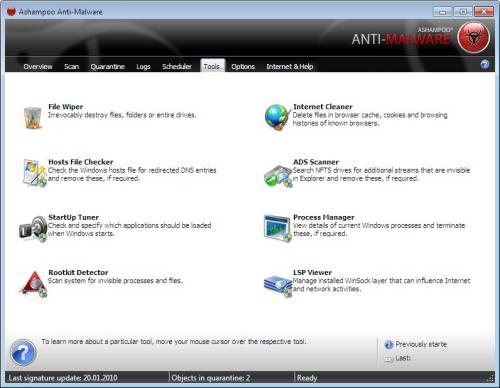This screenshot has height=388, width=500.
Task: Open the Logs tab
Action: (143, 67)
